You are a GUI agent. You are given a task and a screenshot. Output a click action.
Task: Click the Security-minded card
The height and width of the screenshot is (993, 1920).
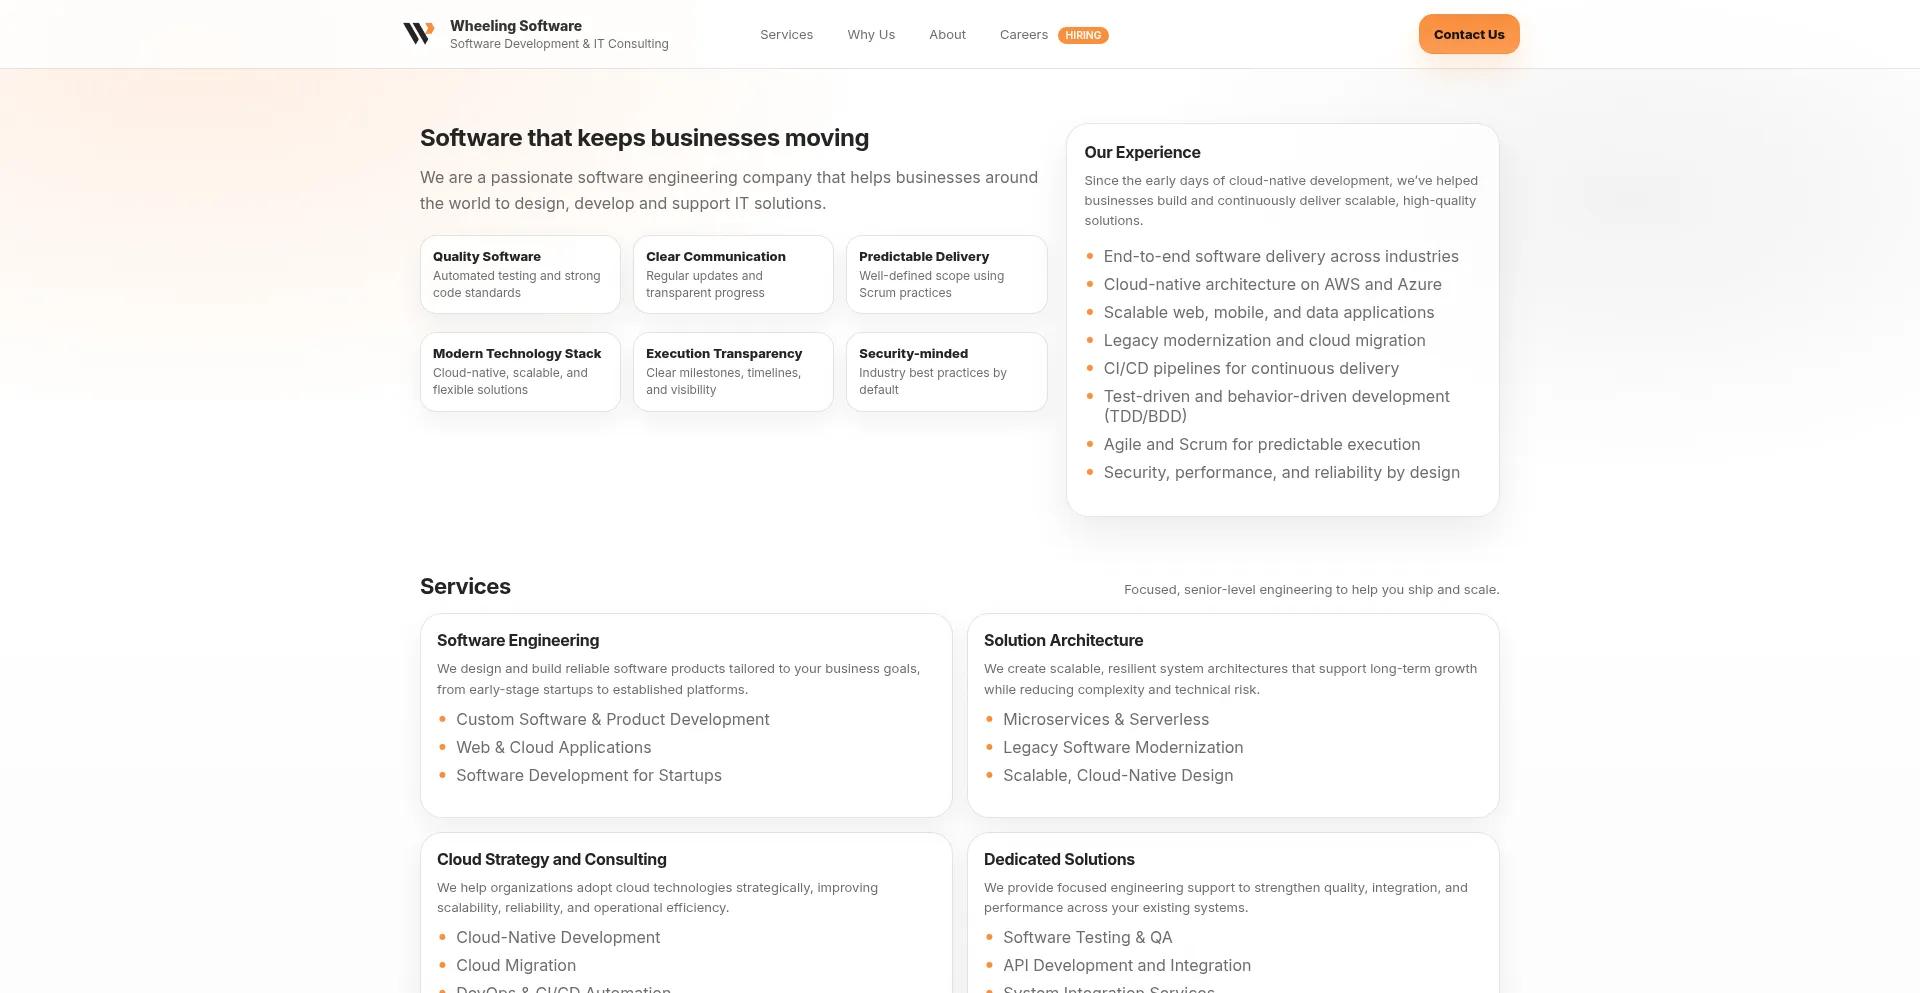(x=946, y=371)
